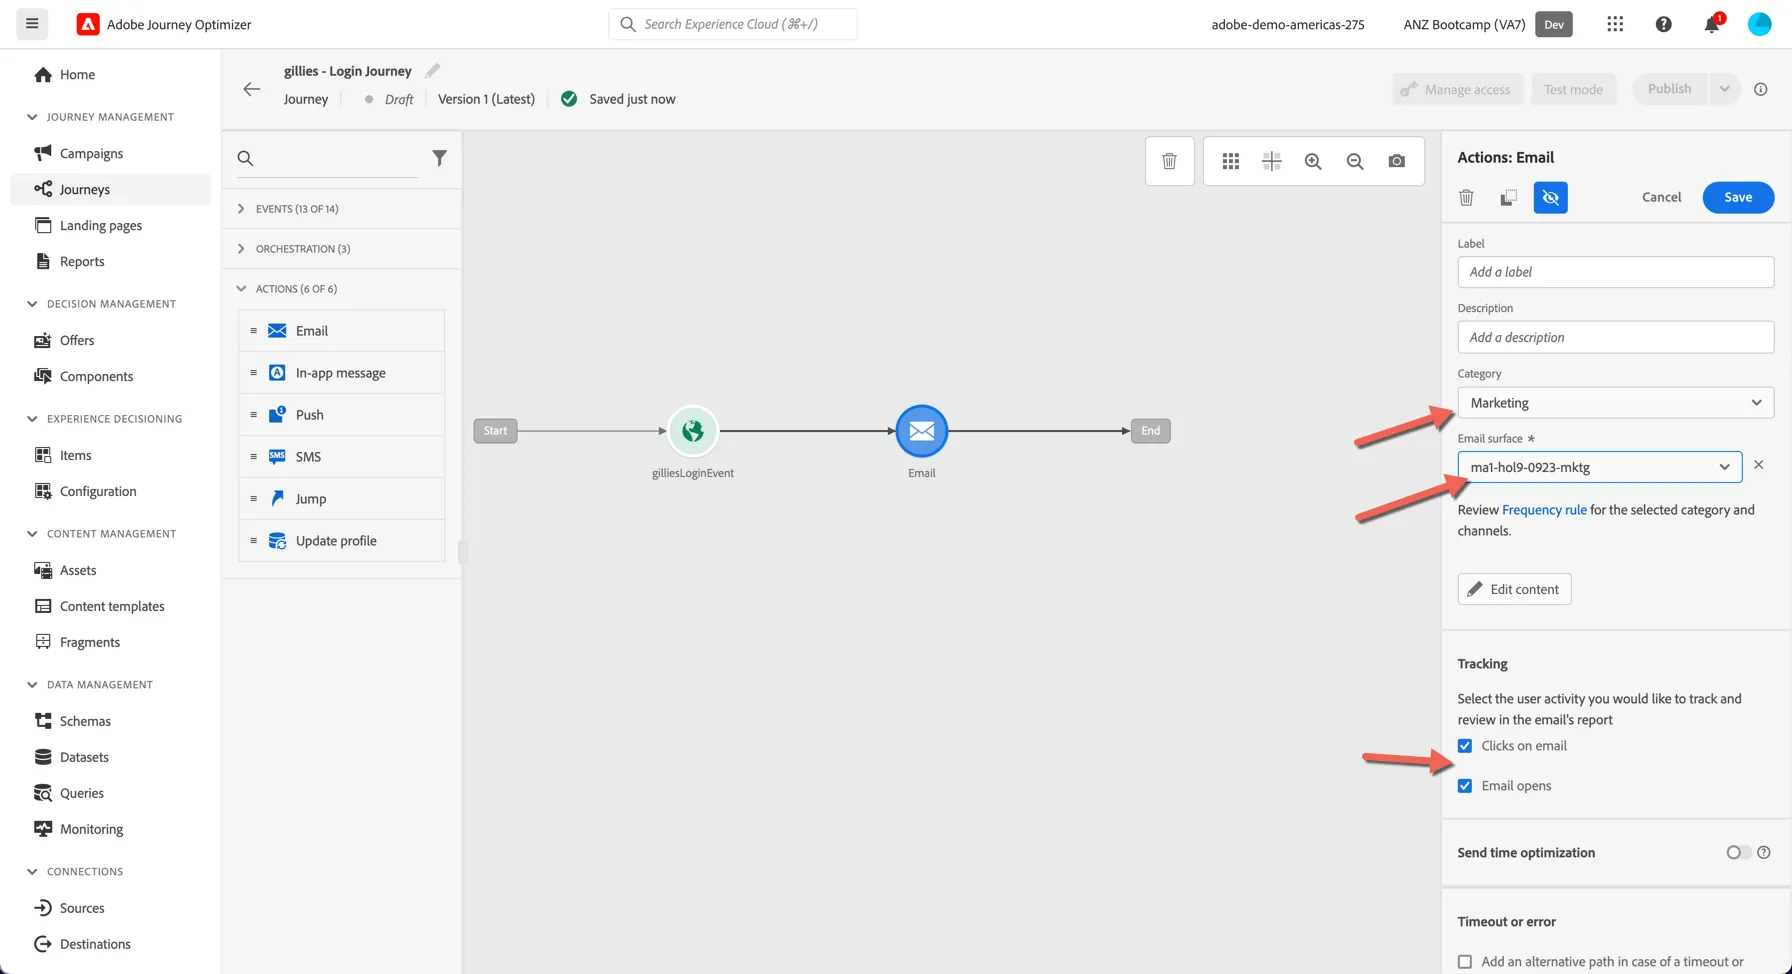Filter the activity palette list
1792x974 pixels.
(x=439, y=158)
